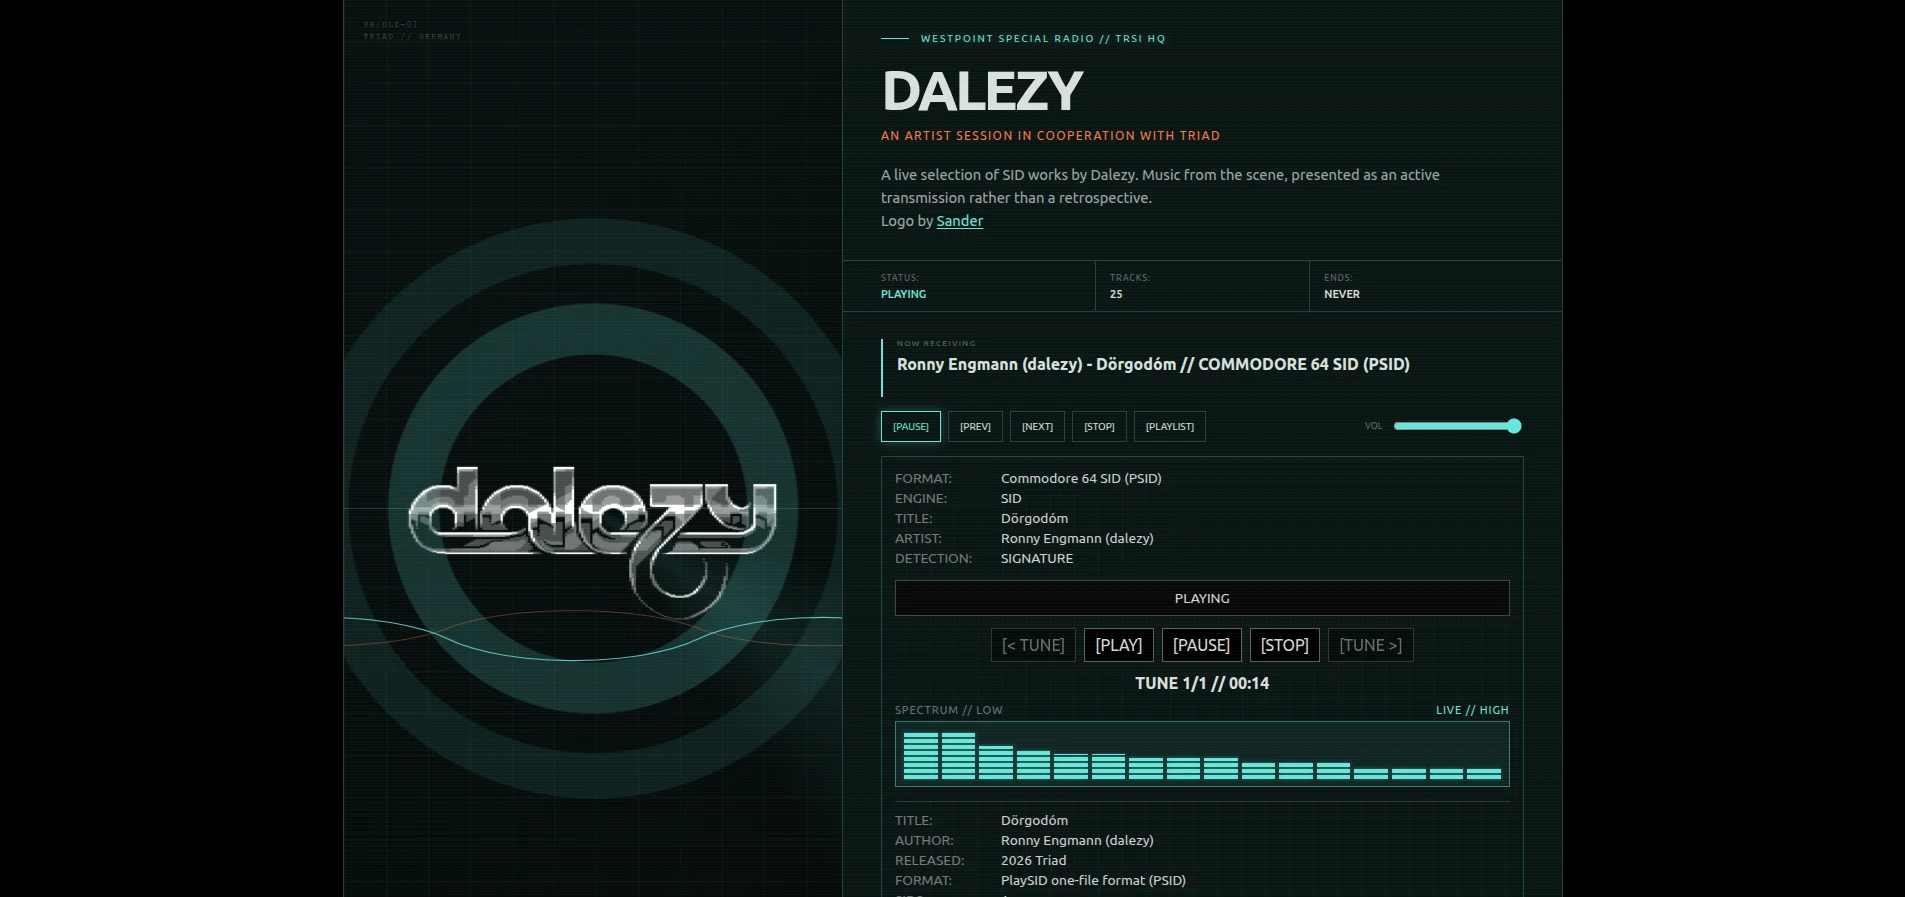Click the DETECTION value 'SIGNATURE'

pos(1036,558)
